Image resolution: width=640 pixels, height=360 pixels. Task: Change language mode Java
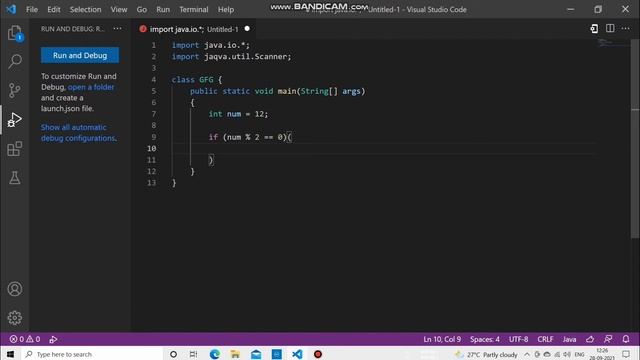coord(569,339)
